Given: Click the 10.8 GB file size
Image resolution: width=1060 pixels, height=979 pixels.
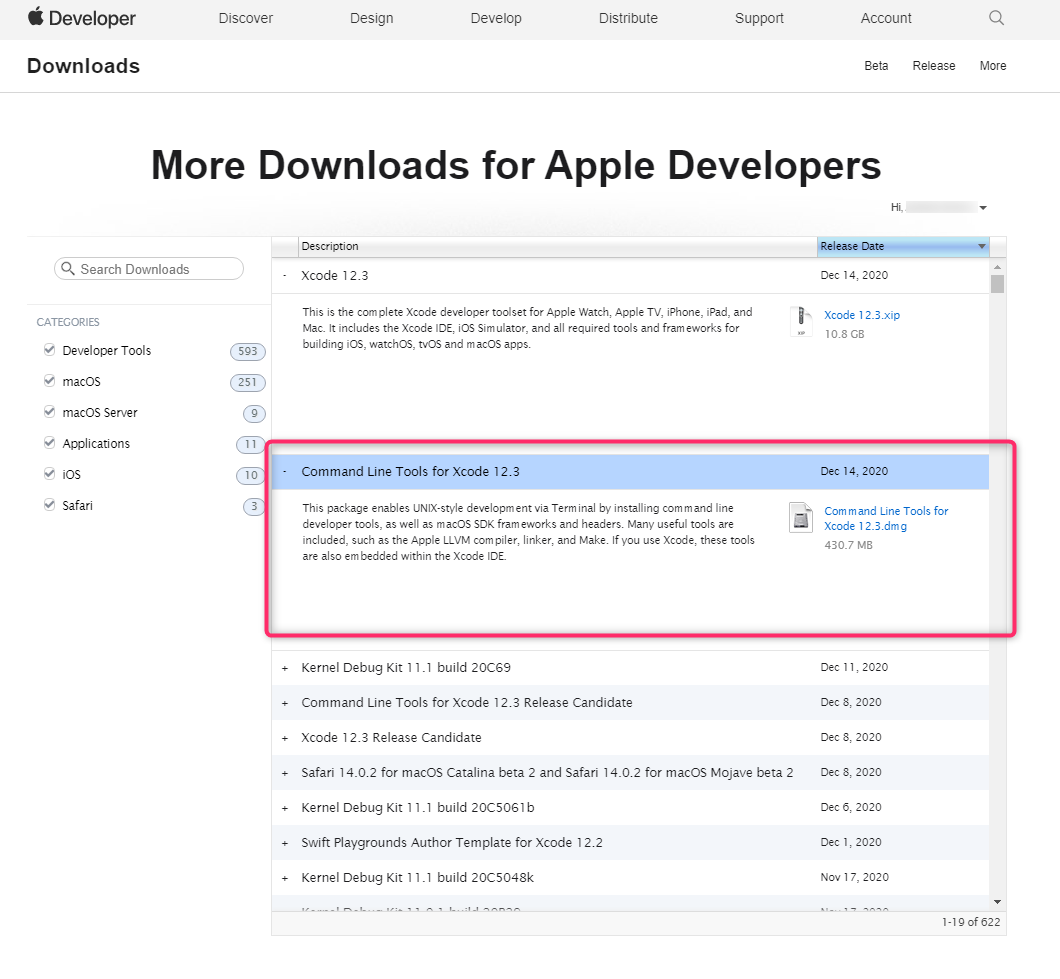Looking at the screenshot, I should pos(844,334).
